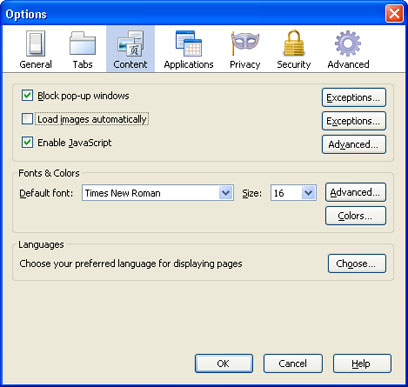Open pop-up Exceptions button

pos(354,97)
